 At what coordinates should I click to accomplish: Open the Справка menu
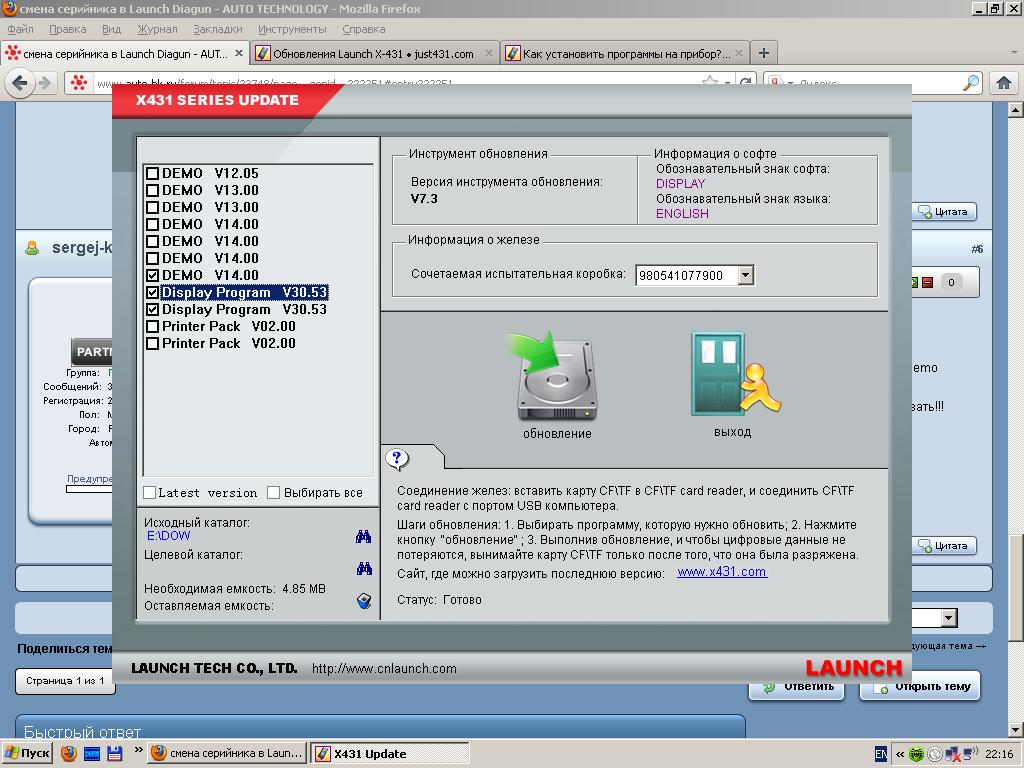point(364,29)
